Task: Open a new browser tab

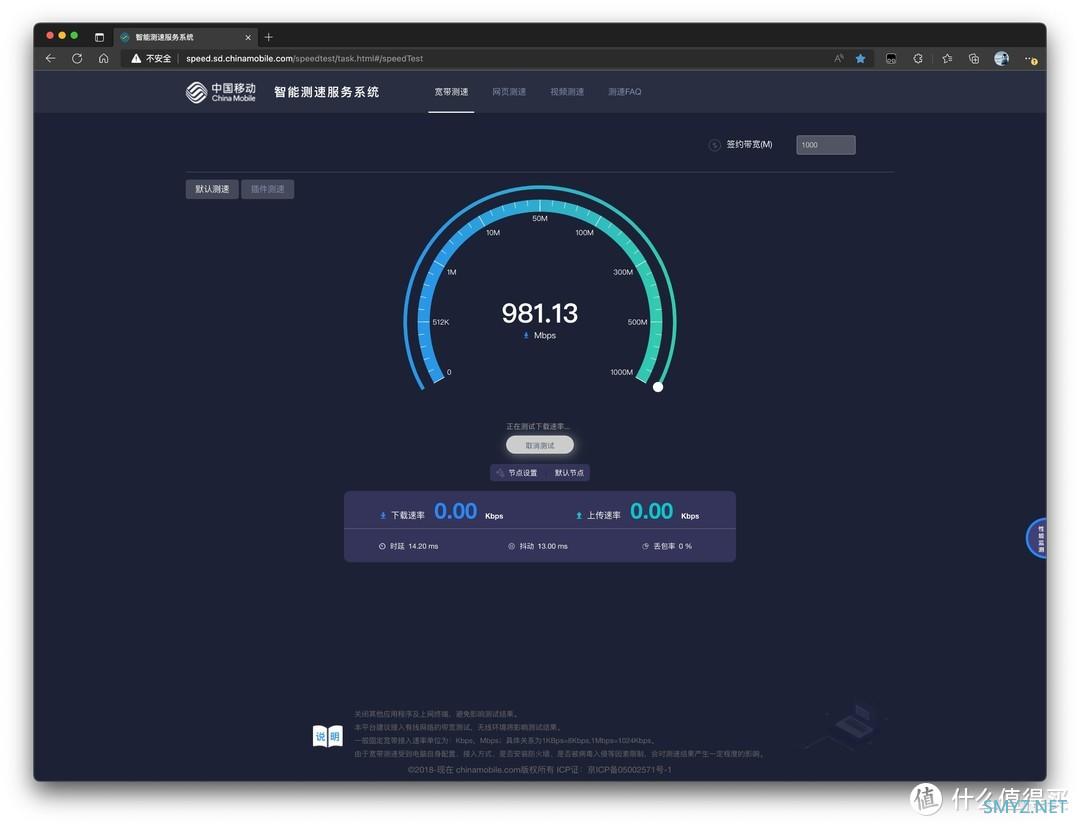Action: (x=268, y=37)
